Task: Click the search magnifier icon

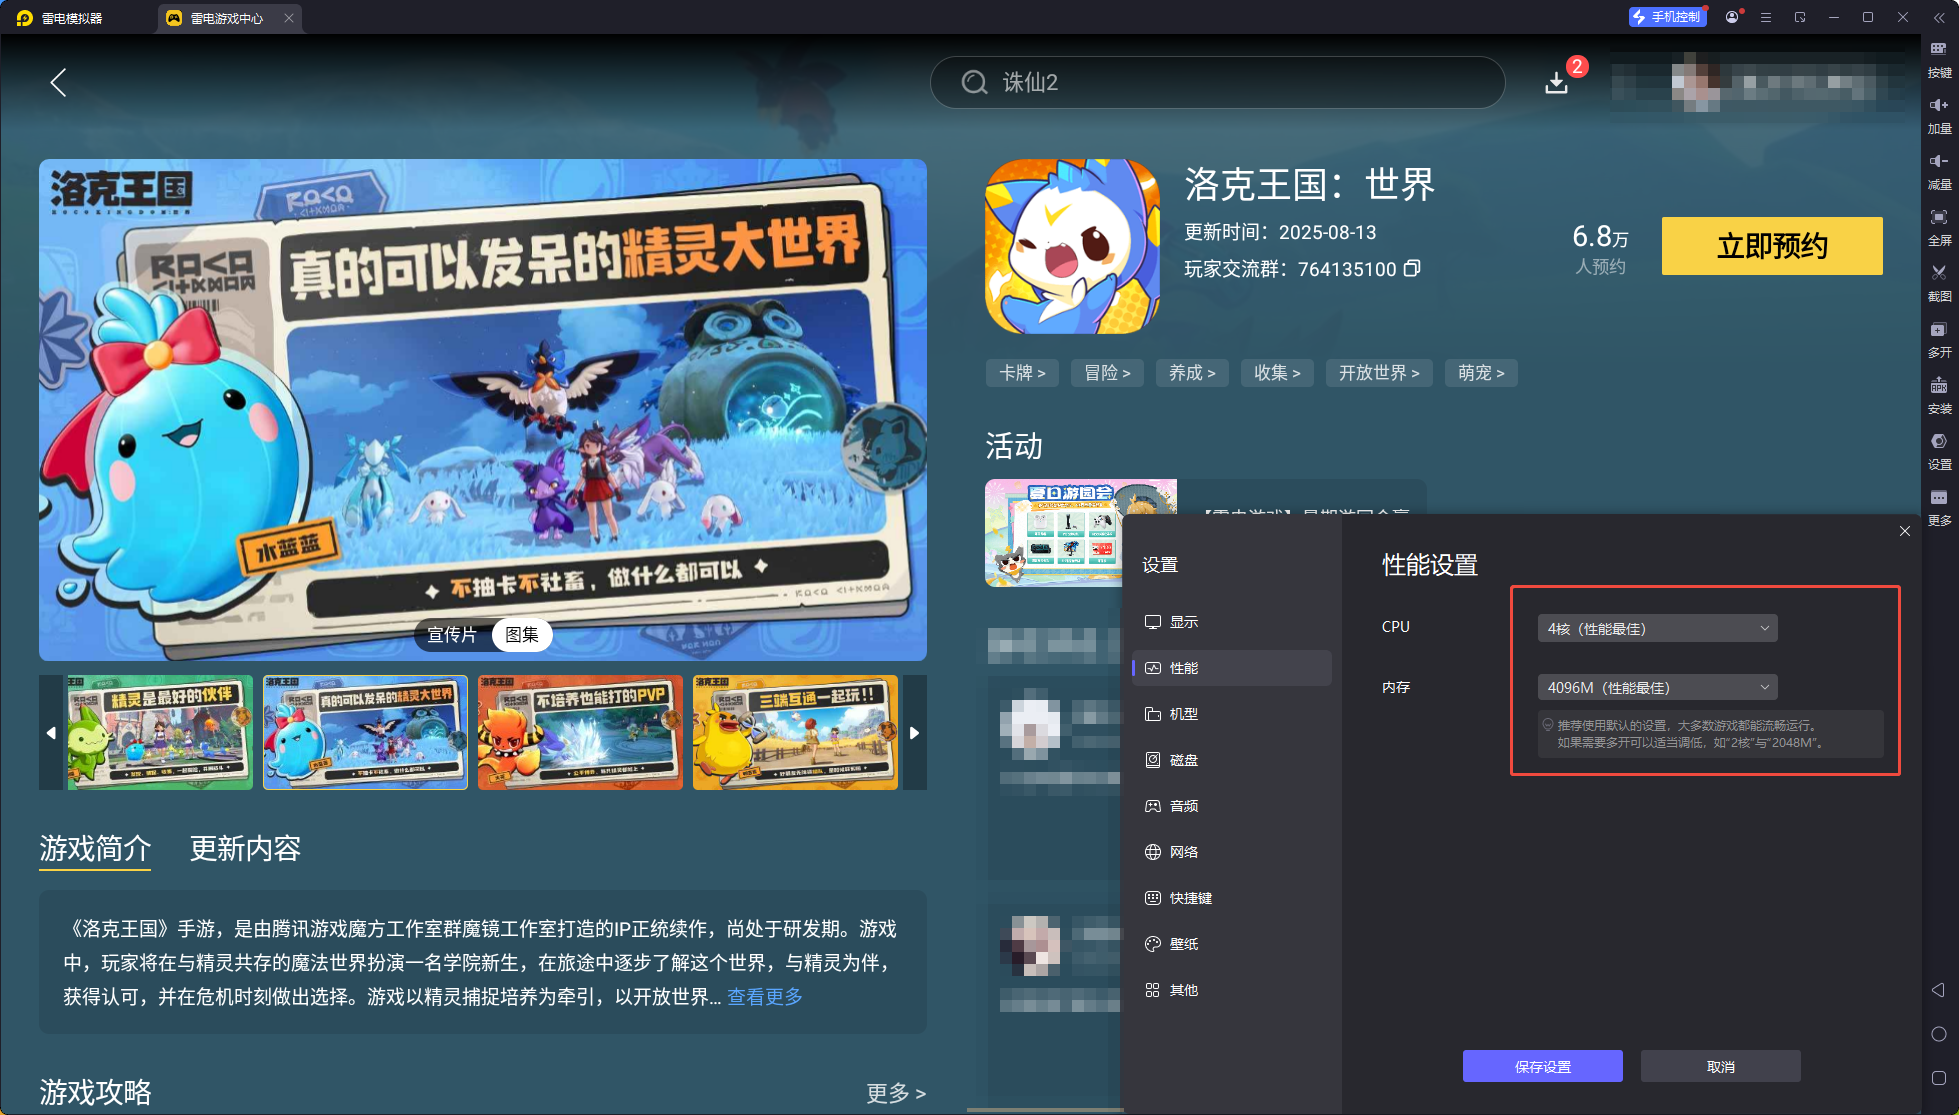Action: coord(975,82)
